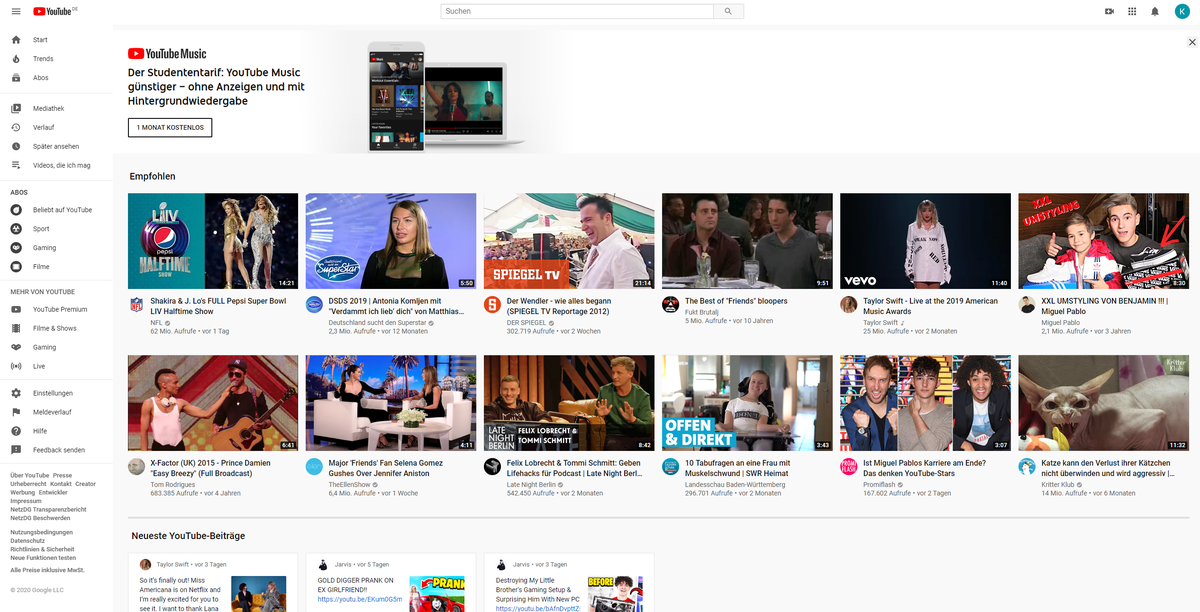
Task: Click the Hilfe question mark icon
Action: click(16, 431)
